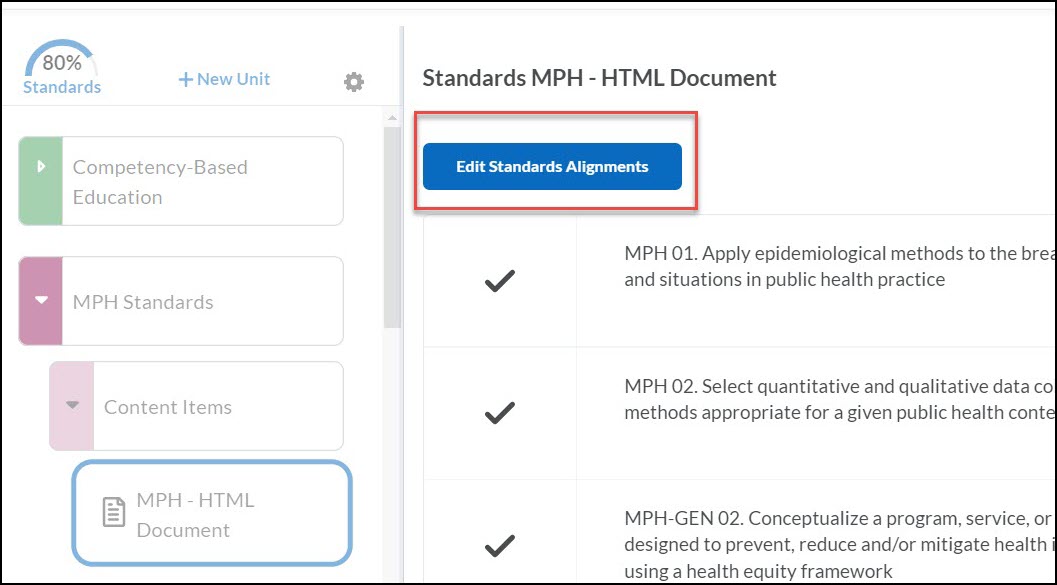This screenshot has width=1057, height=585.
Task: Click the + New Unit link
Action: click(x=224, y=79)
